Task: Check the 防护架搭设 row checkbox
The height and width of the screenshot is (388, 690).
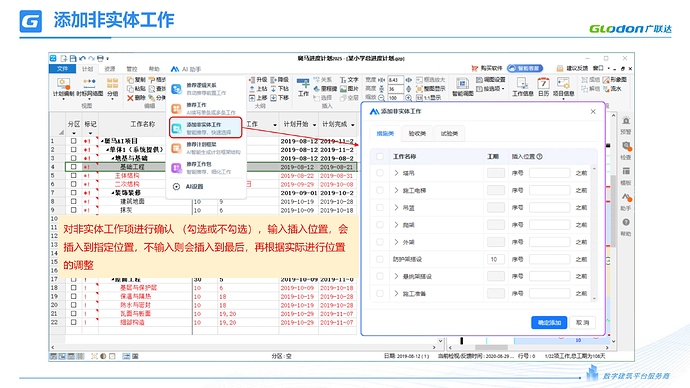Action: coord(379,259)
